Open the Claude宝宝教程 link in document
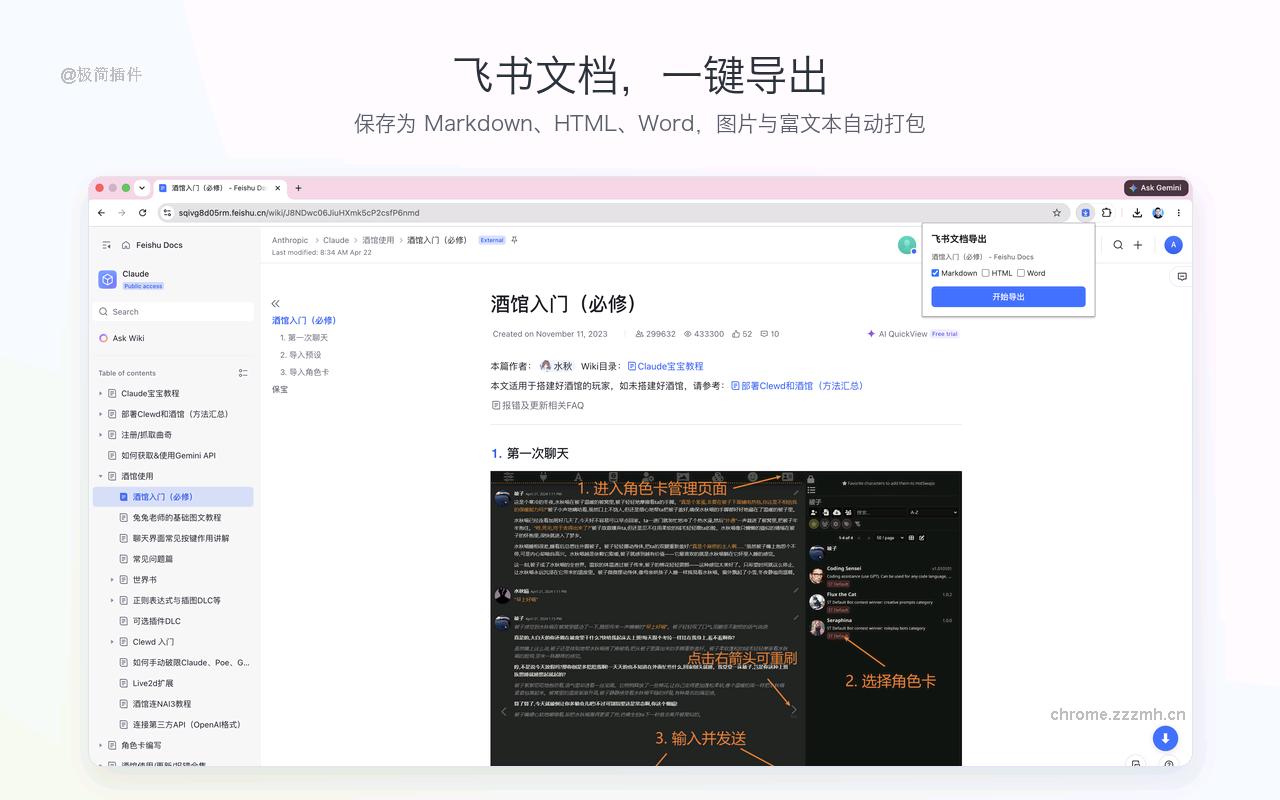The height and width of the screenshot is (800, 1280). 666,366
